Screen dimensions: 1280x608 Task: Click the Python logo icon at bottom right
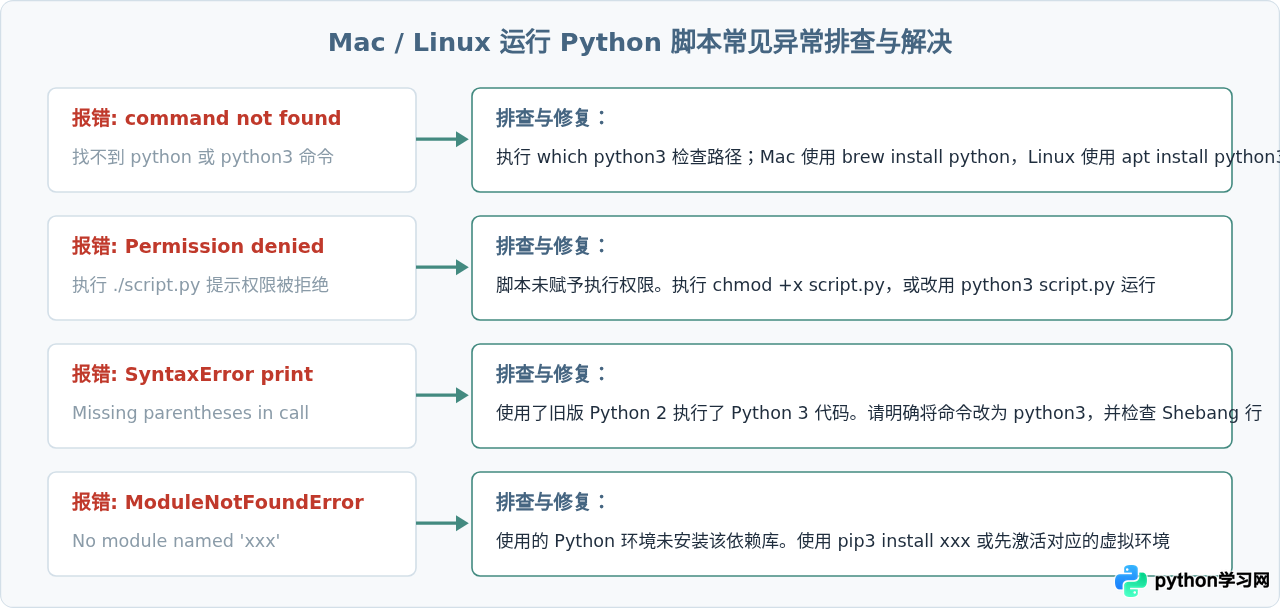pos(1131,581)
